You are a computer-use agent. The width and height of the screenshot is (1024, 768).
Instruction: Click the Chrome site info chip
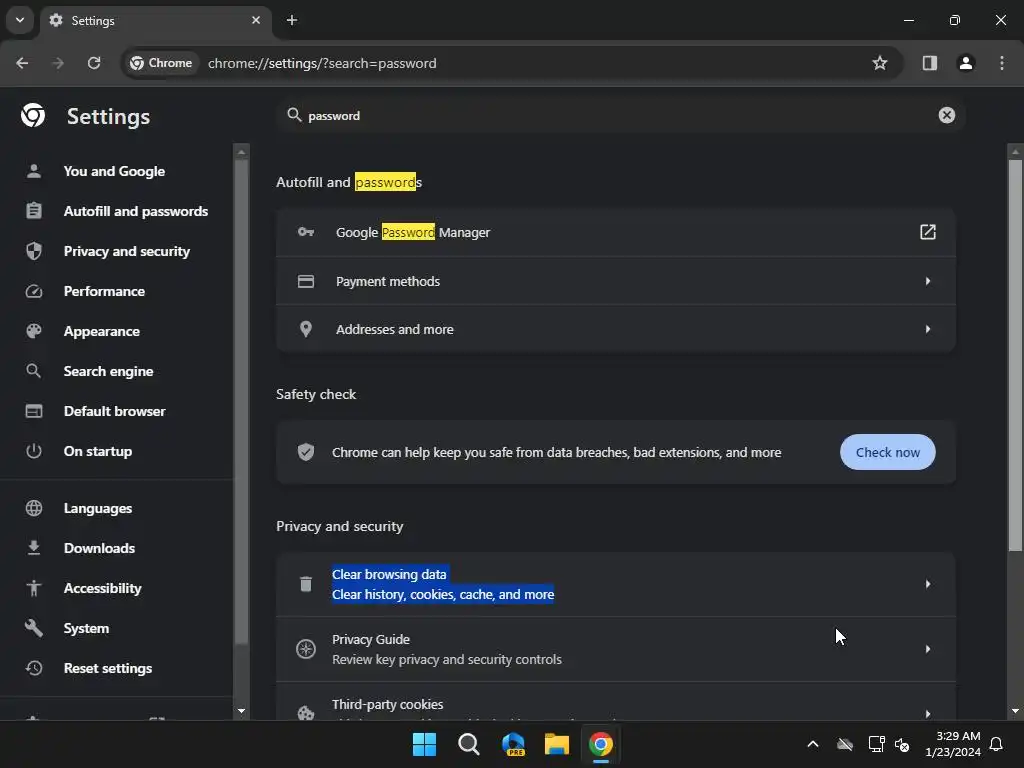(161, 63)
